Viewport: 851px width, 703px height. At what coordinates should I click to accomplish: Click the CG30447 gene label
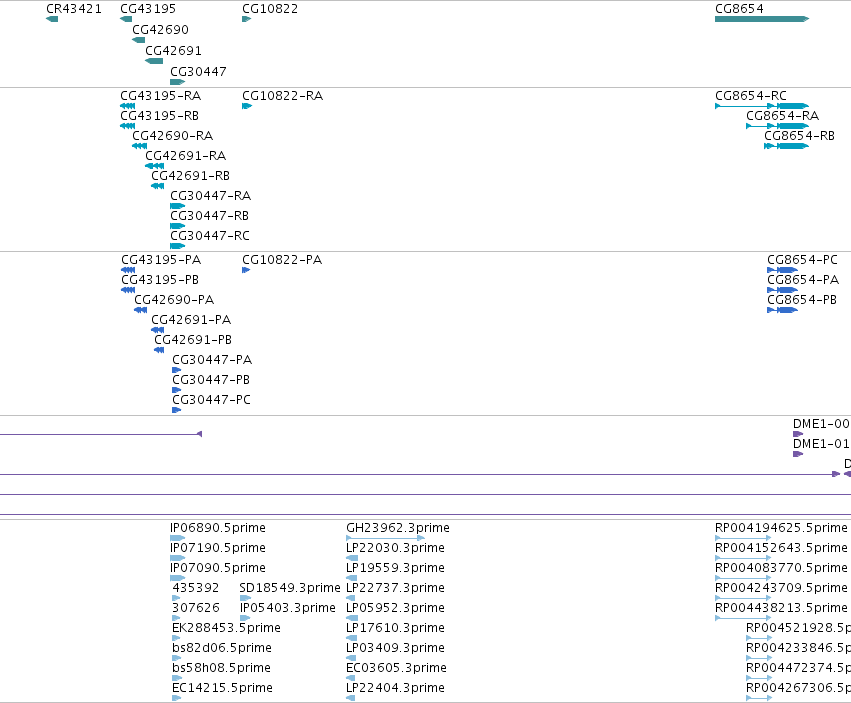point(199,72)
